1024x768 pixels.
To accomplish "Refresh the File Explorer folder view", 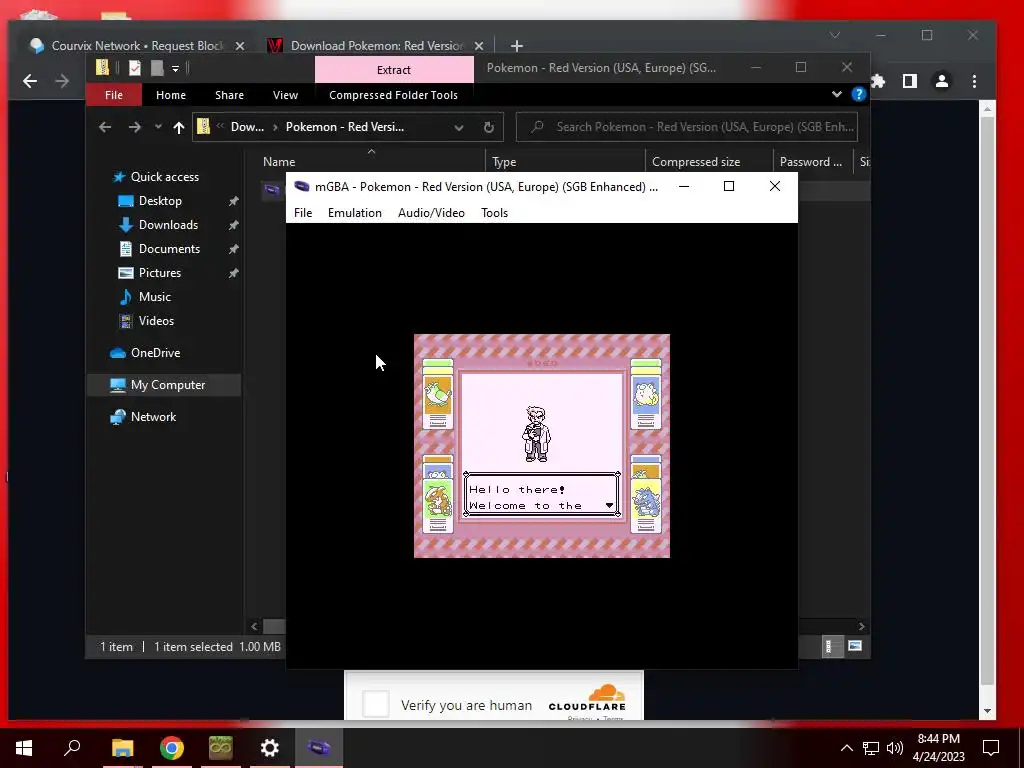I will tap(488, 127).
